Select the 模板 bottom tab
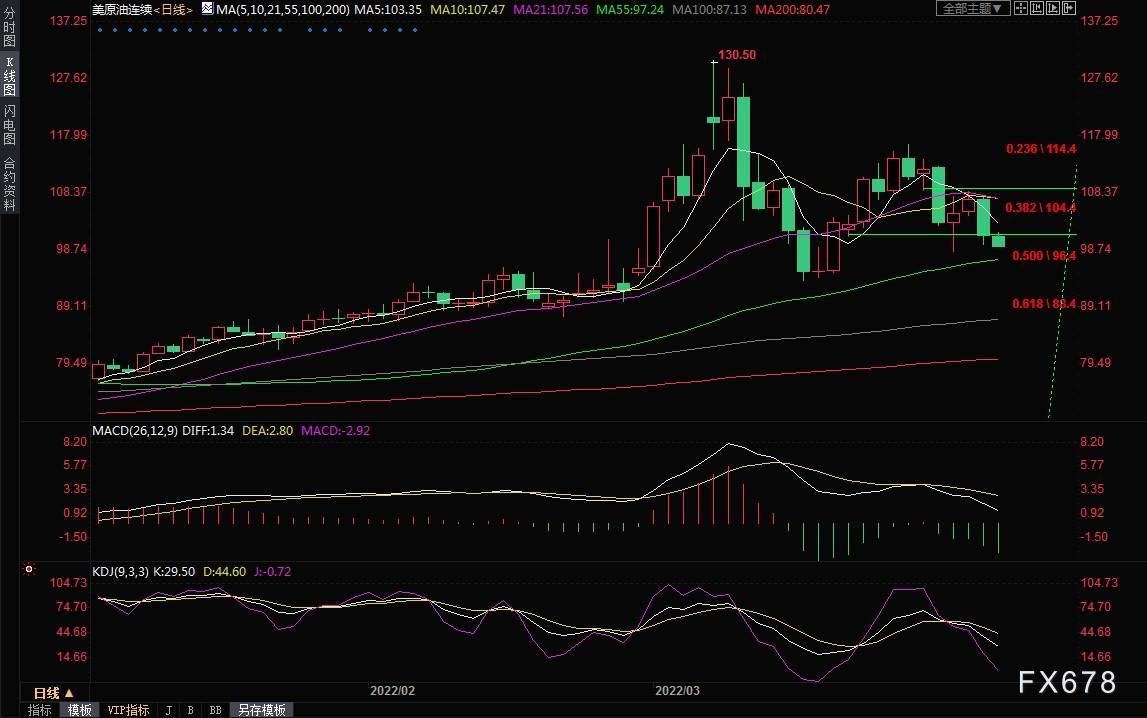Screen dimensions: 1147x718 (x=80, y=710)
